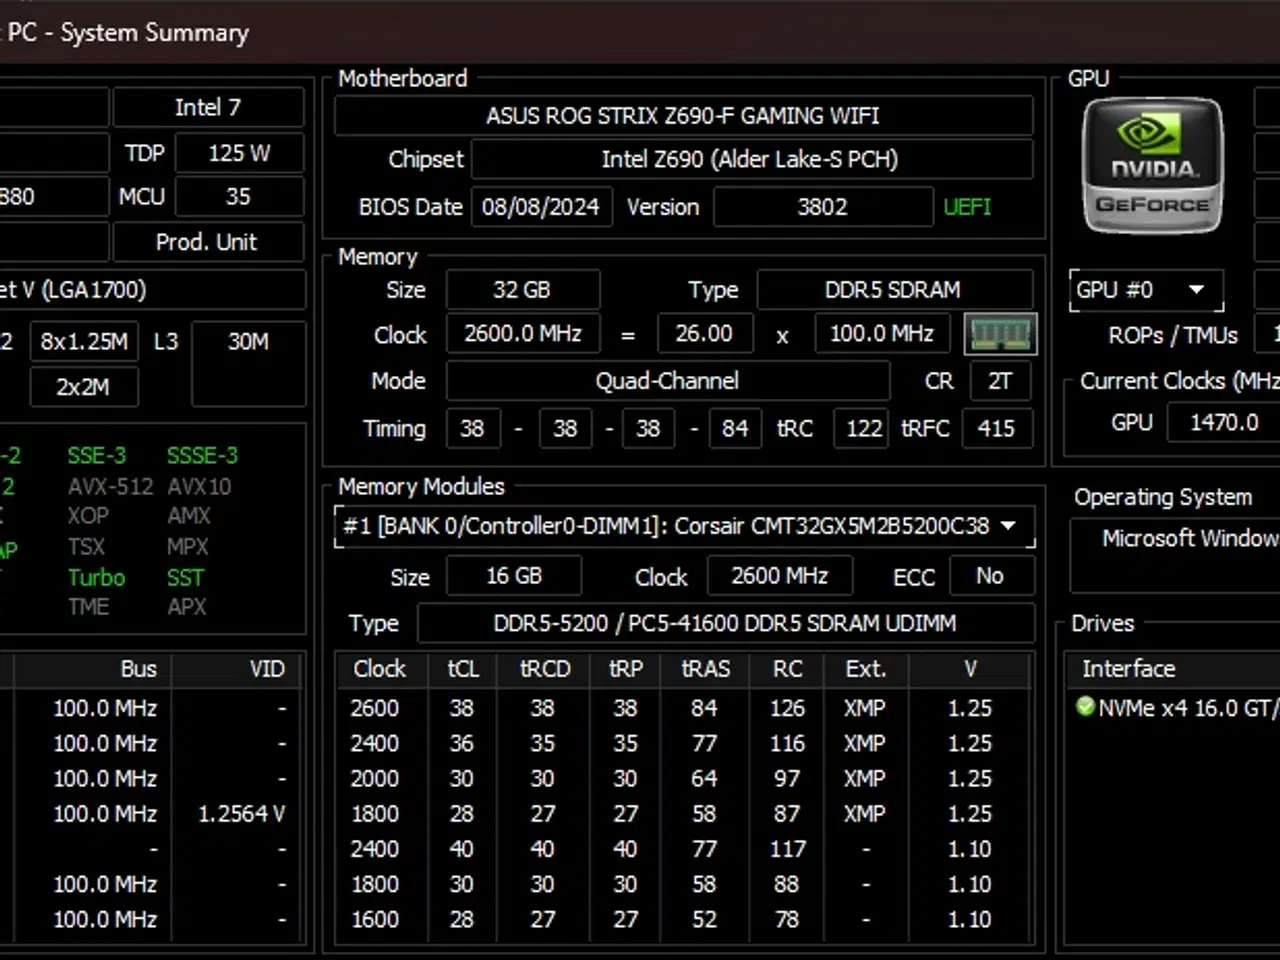This screenshot has height=960, width=1280.
Task: Click the 32 GB memory size field
Action: tap(522, 290)
